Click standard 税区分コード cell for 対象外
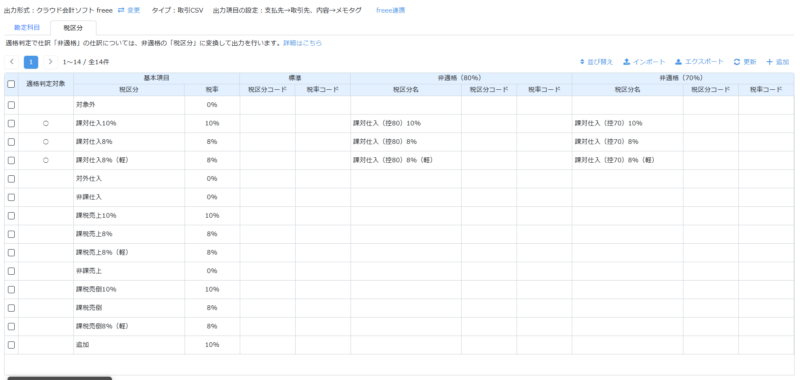This screenshot has height=380, width=800. (x=267, y=105)
